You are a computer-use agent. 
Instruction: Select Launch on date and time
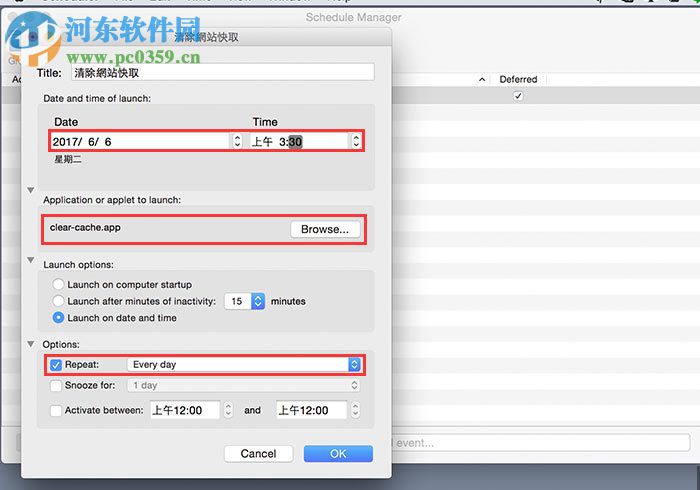(58, 318)
